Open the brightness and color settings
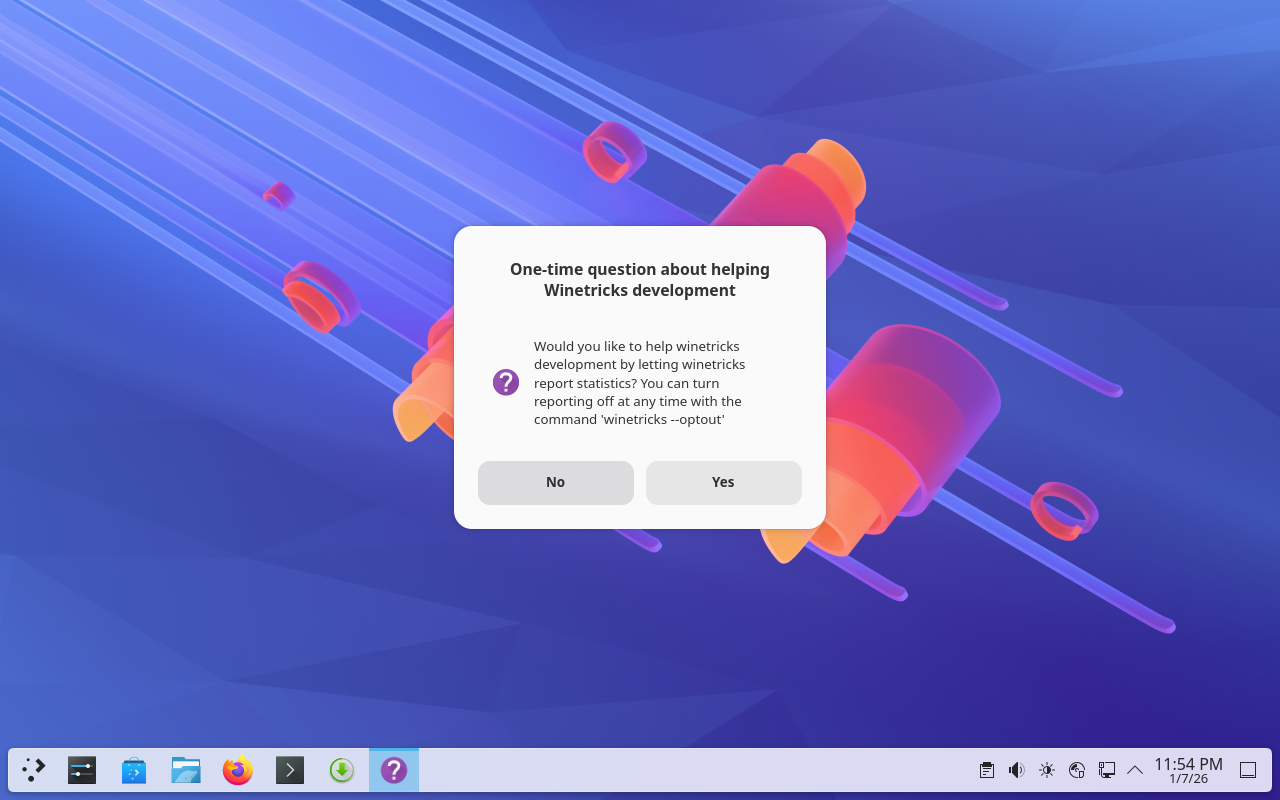The image size is (1280, 800). point(1047,770)
